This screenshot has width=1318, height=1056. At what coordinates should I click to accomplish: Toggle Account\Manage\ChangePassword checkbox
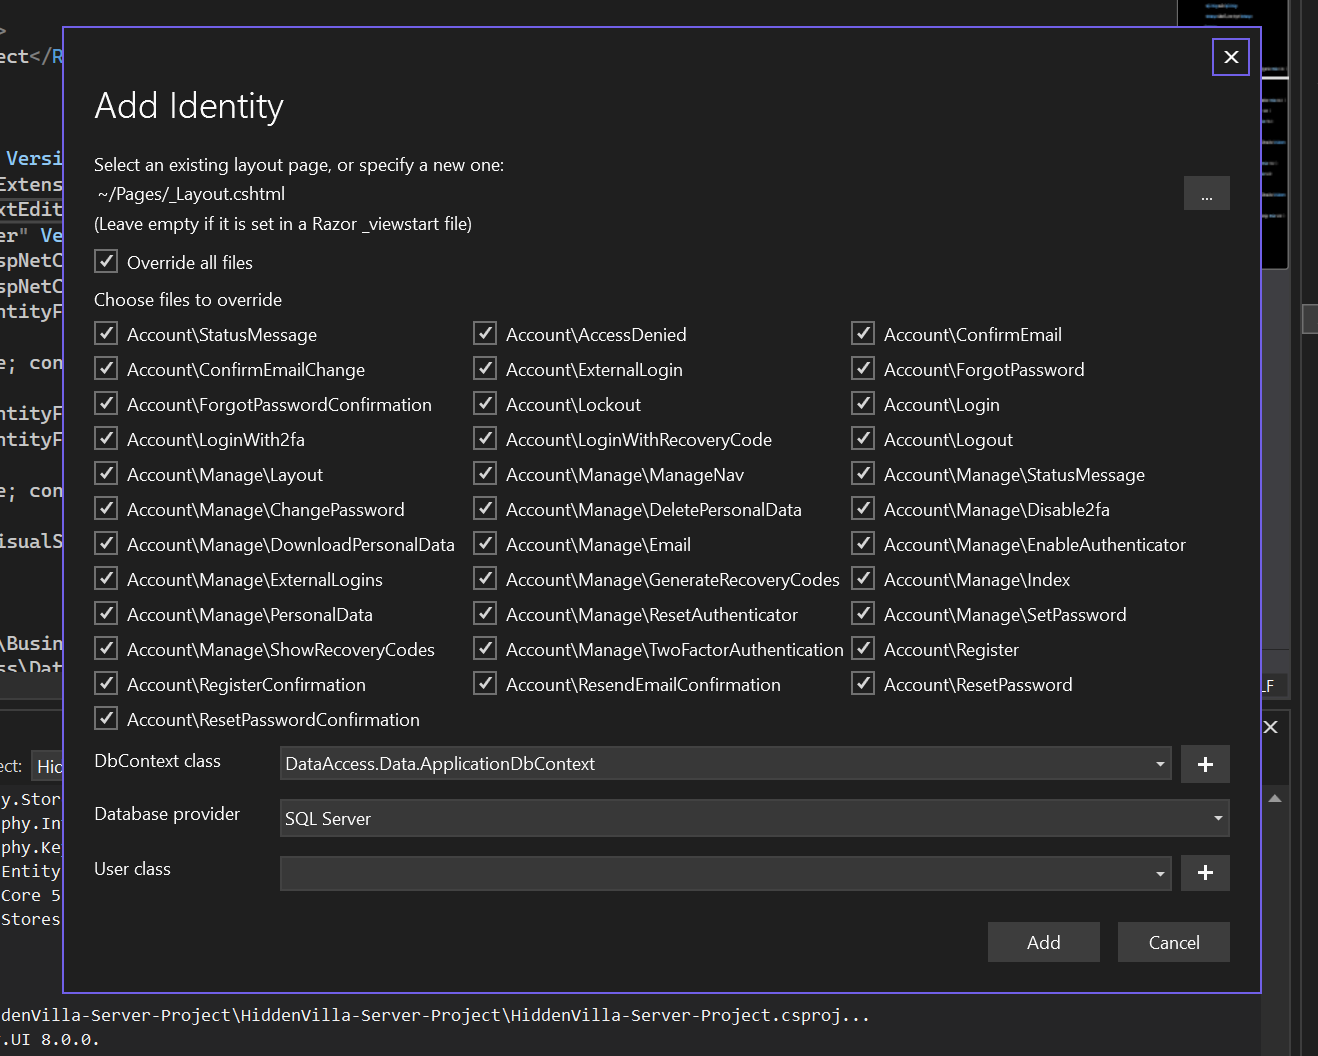106,509
